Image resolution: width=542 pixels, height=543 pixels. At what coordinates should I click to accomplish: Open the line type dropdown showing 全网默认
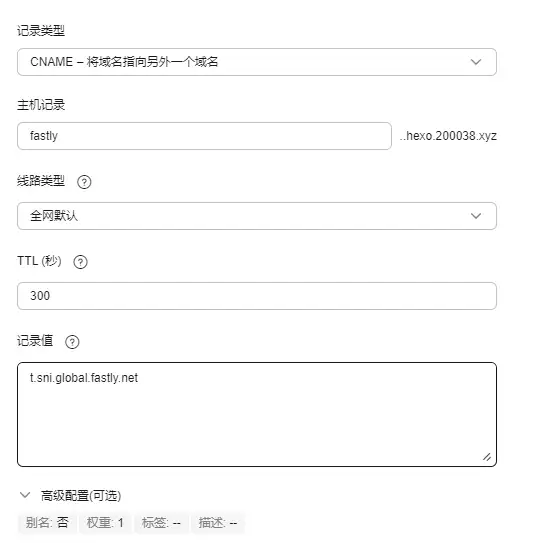pos(257,216)
